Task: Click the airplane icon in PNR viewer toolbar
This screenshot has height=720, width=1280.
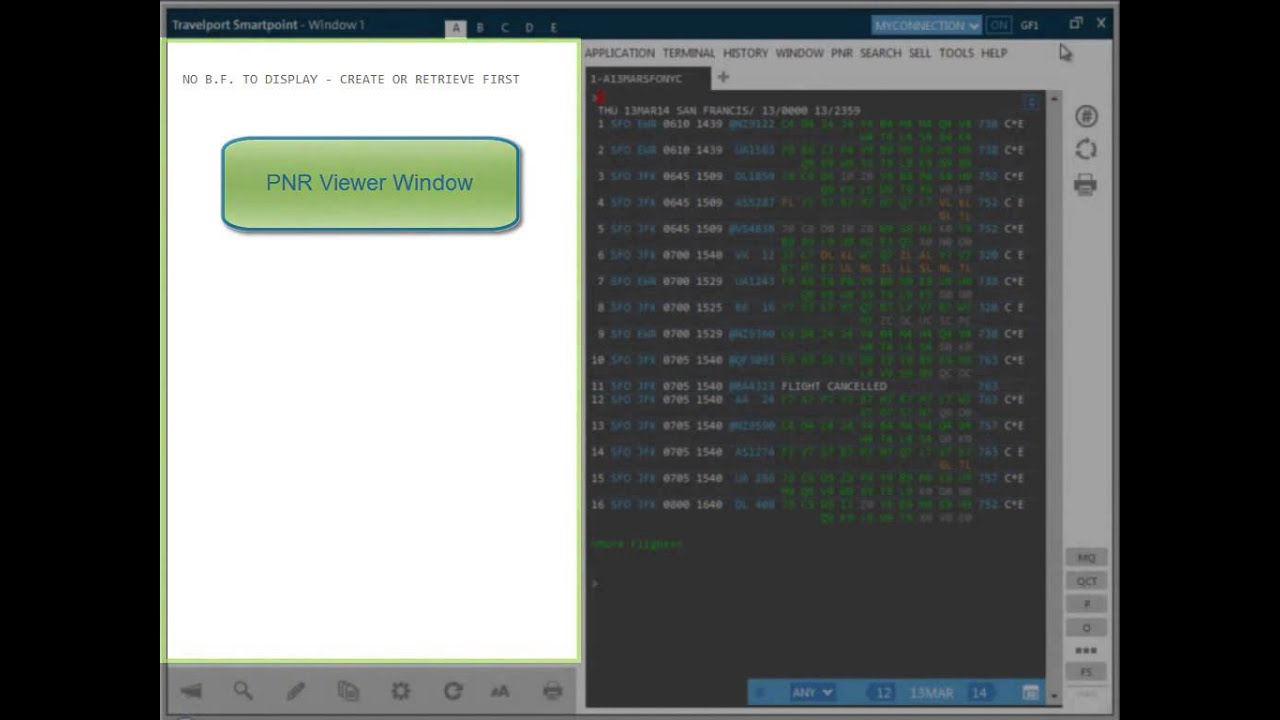Action: pyautogui.click(x=191, y=690)
